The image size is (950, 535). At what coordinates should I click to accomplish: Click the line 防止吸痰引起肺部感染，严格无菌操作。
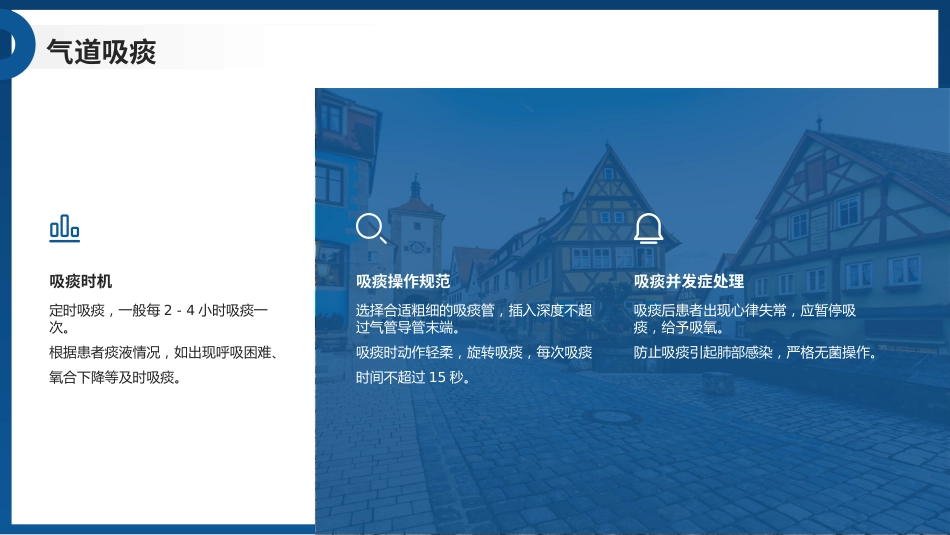[756, 352]
